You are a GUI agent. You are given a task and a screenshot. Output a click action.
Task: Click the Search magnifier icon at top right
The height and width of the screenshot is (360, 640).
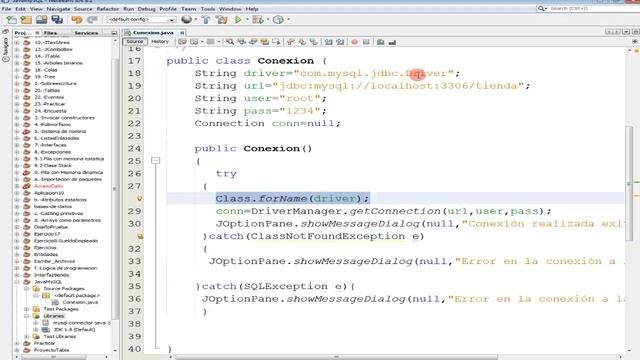click(x=542, y=9)
